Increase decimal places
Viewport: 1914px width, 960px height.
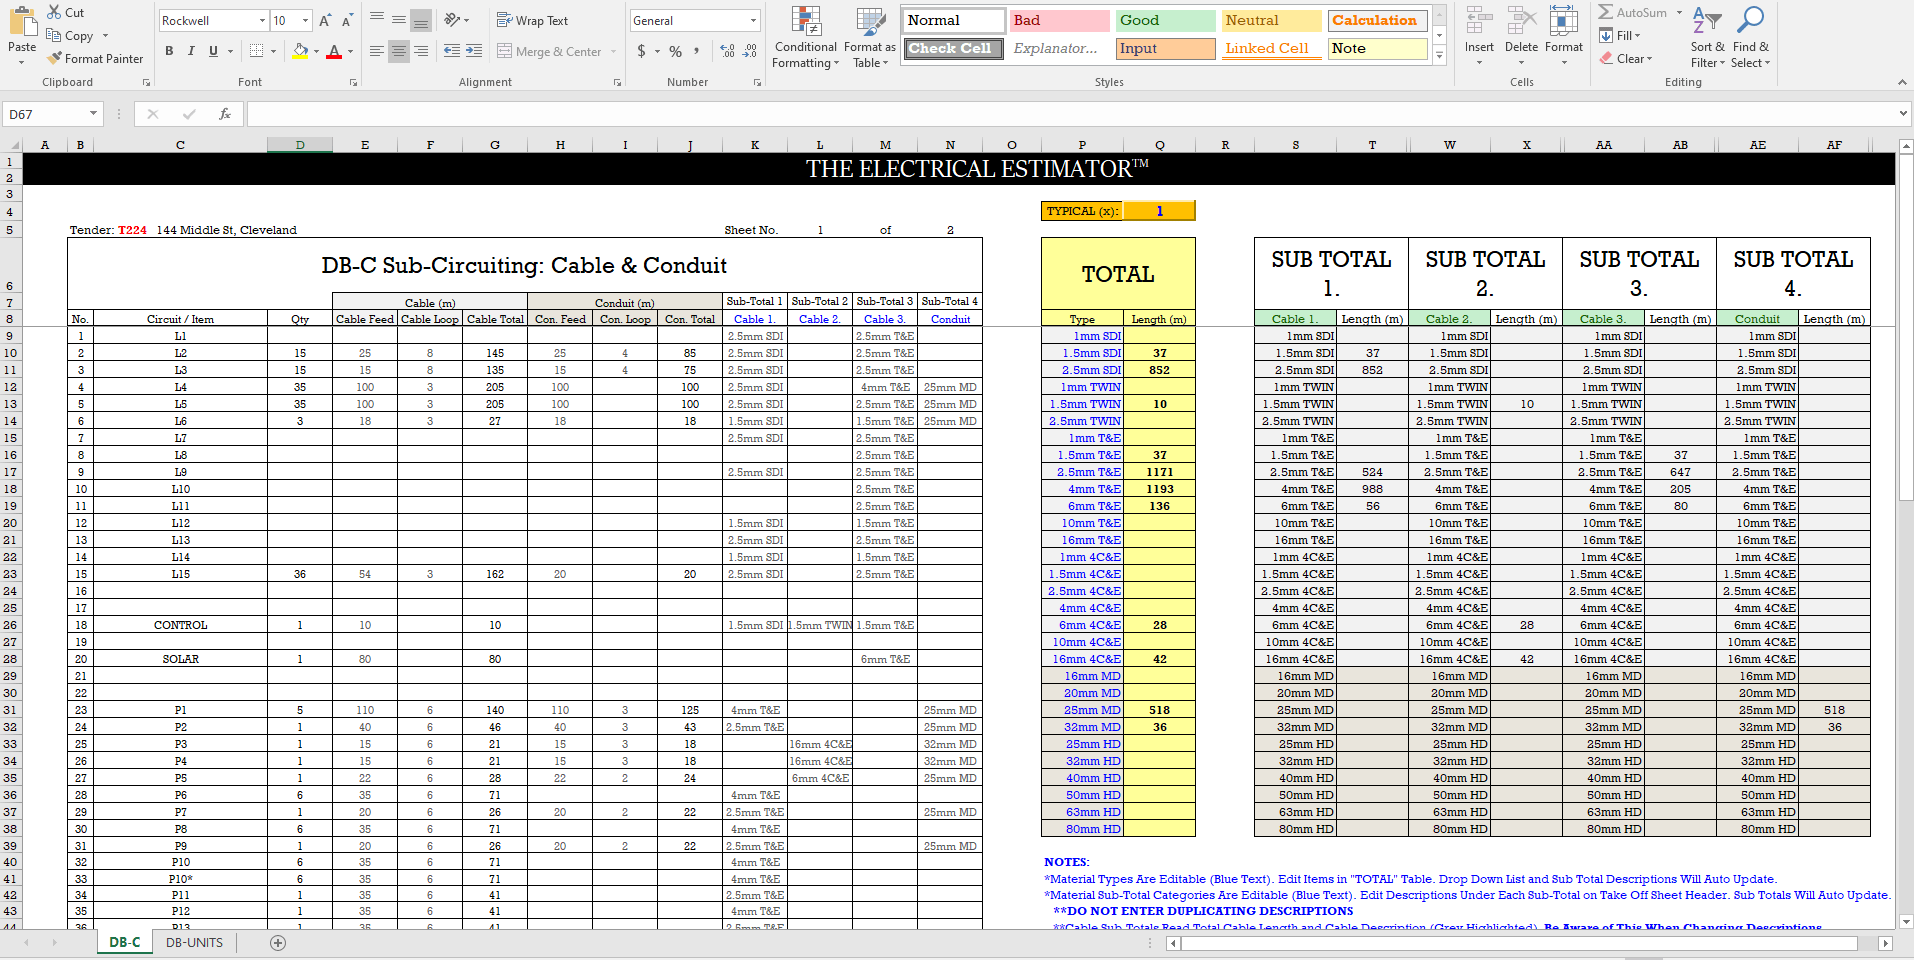click(727, 51)
